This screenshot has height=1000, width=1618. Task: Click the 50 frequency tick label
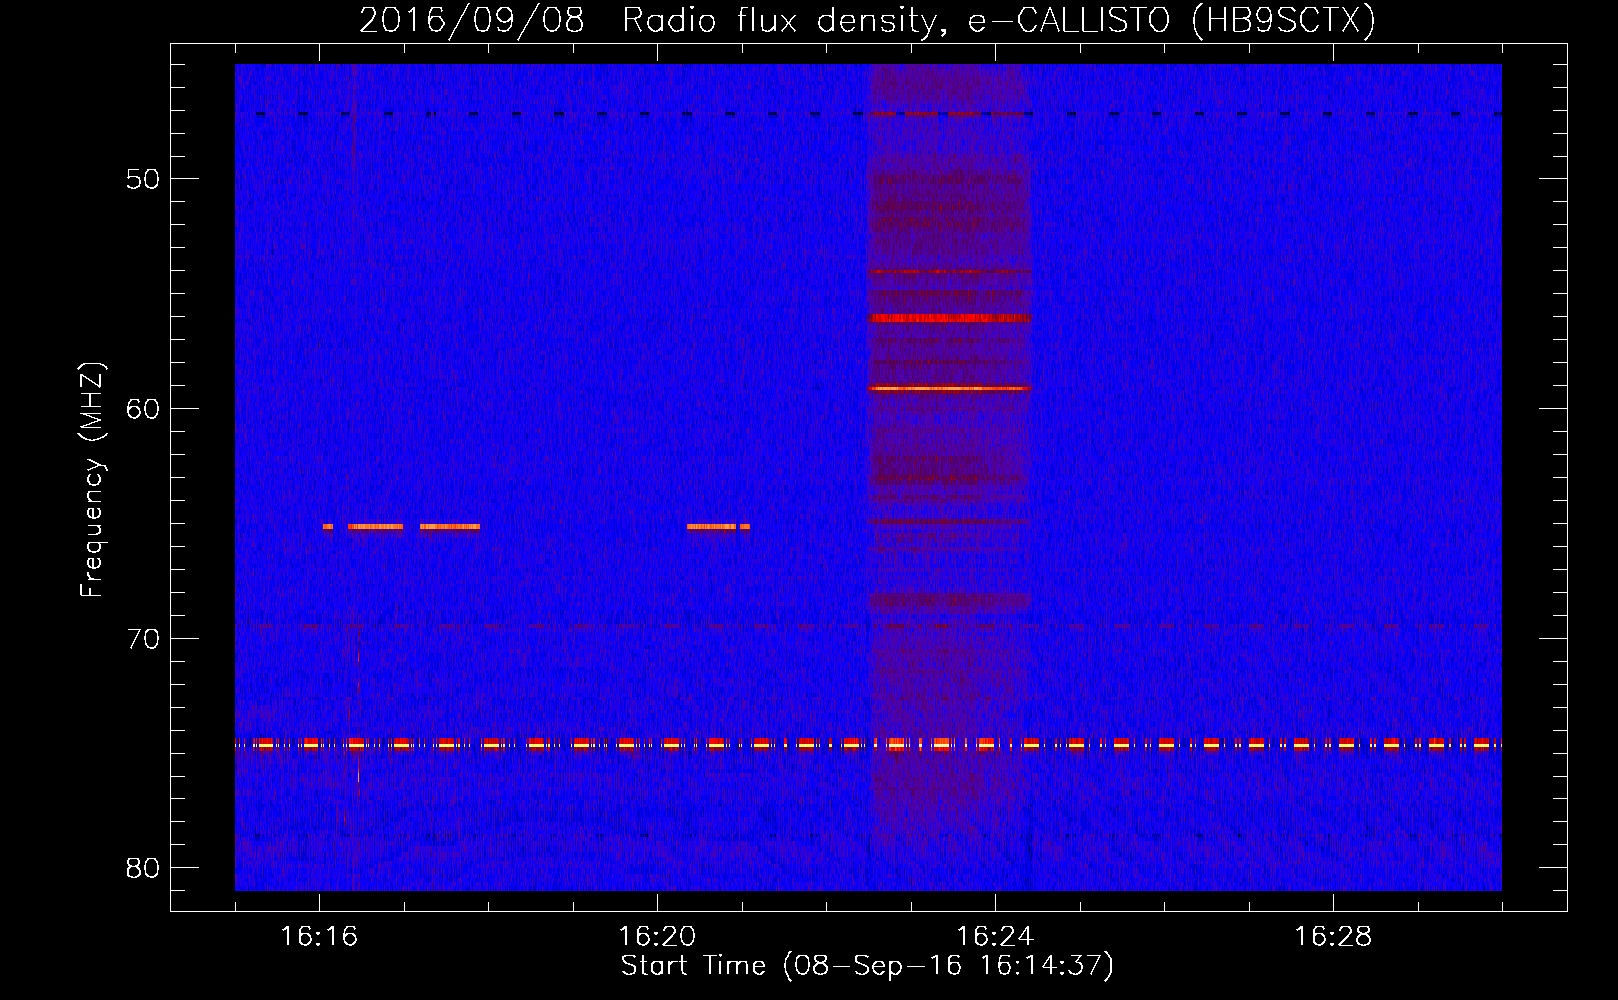pyautogui.click(x=143, y=180)
